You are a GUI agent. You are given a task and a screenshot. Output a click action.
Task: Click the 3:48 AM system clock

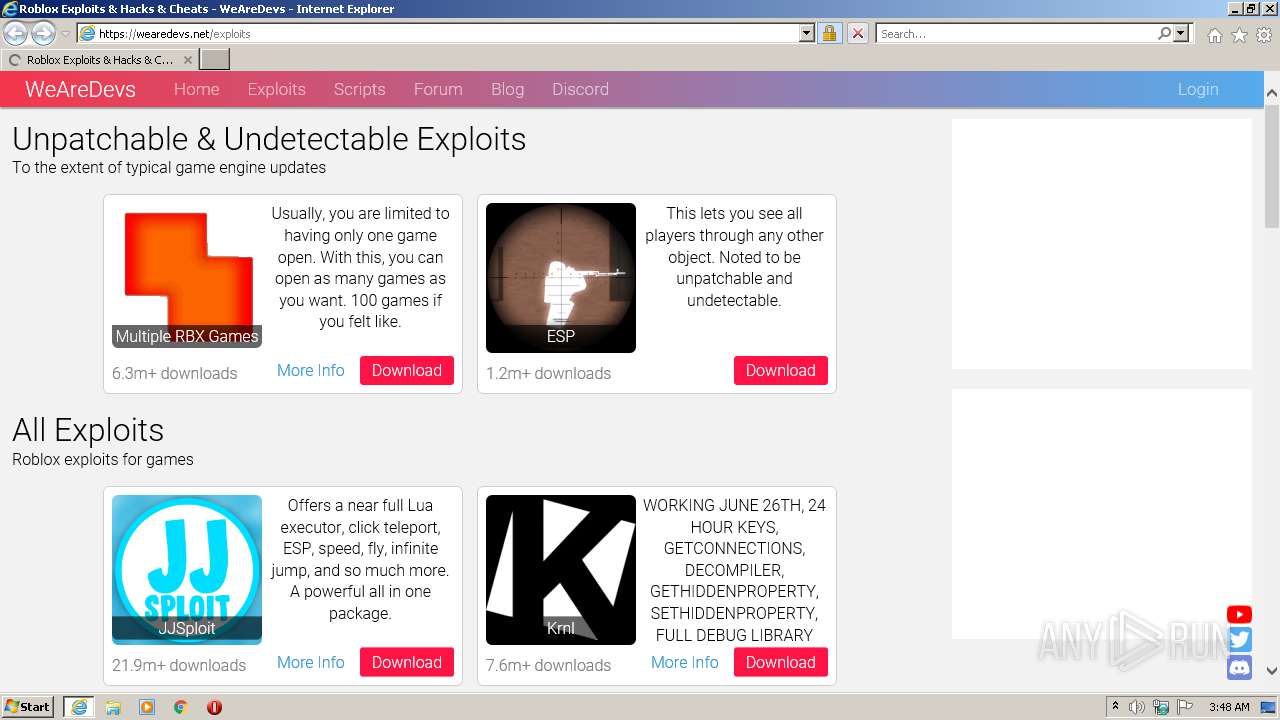tap(1229, 707)
